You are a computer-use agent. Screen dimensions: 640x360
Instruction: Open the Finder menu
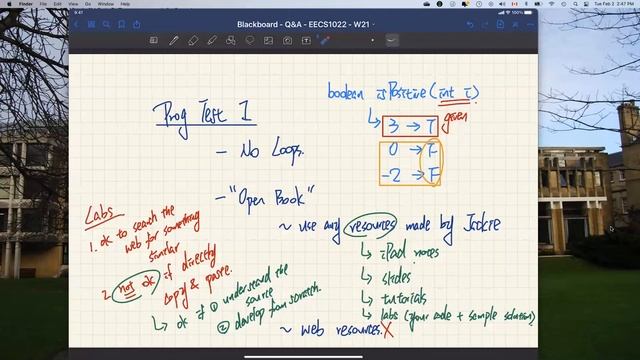(26, 4)
